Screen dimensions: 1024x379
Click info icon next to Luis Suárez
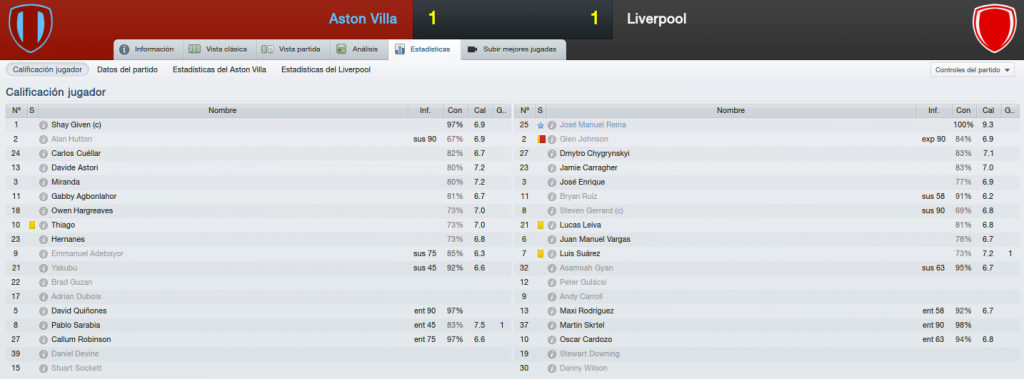pos(552,254)
